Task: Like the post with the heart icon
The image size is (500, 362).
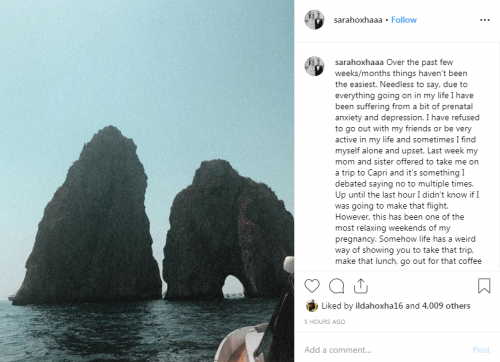Action: 312,286
